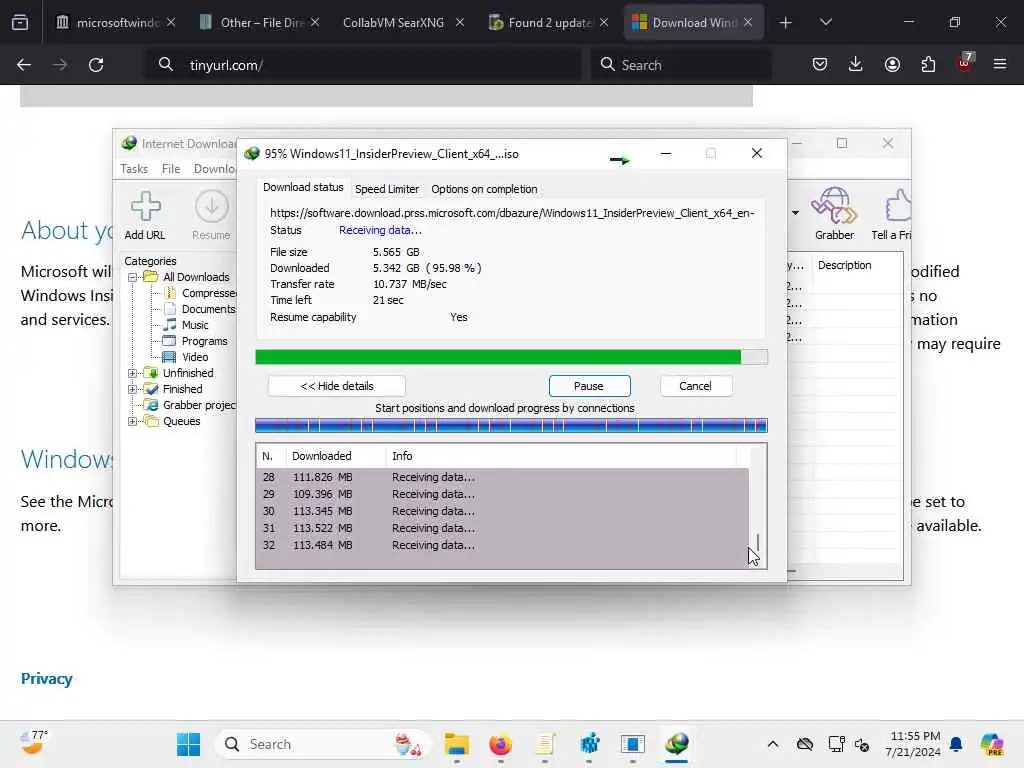
Task: Click the tinyurl.com address bar
Action: click(362, 65)
